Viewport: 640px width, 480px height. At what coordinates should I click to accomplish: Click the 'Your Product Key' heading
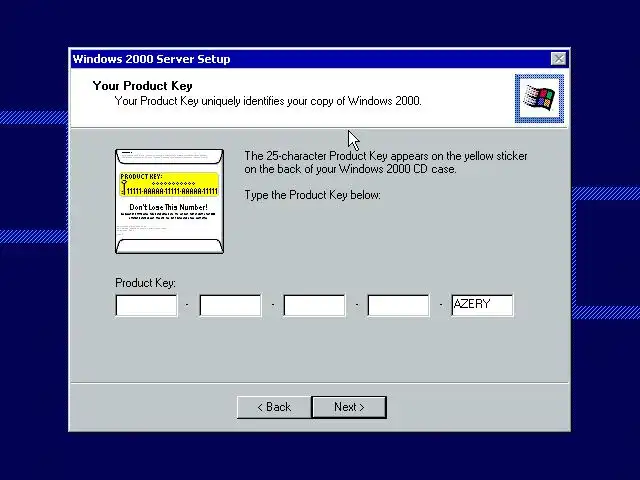(x=142, y=86)
